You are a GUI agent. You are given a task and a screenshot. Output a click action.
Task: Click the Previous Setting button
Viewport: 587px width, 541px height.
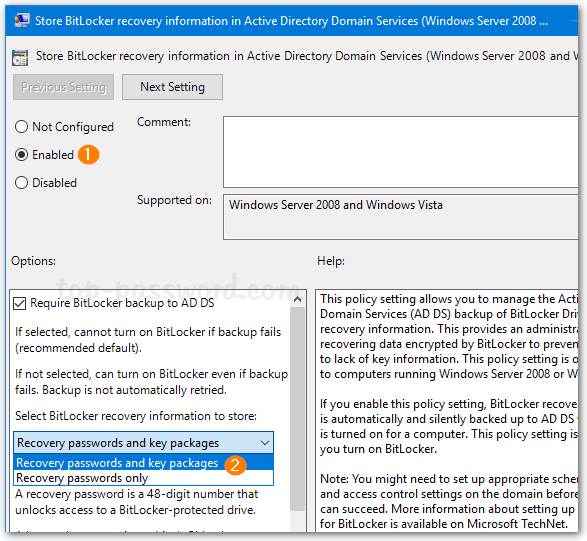(63, 87)
